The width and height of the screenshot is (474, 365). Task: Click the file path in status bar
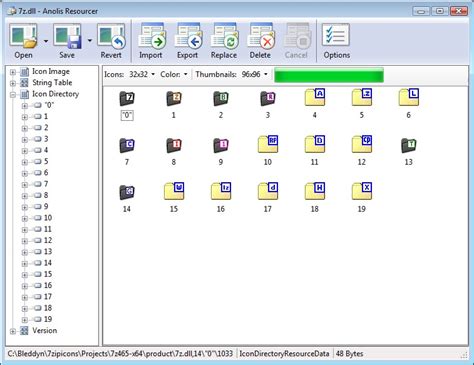click(120, 354)
